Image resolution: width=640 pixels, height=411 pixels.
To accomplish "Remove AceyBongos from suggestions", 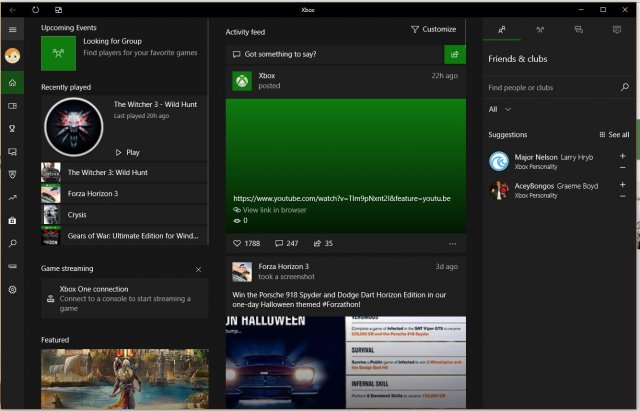I will [622, 196].
